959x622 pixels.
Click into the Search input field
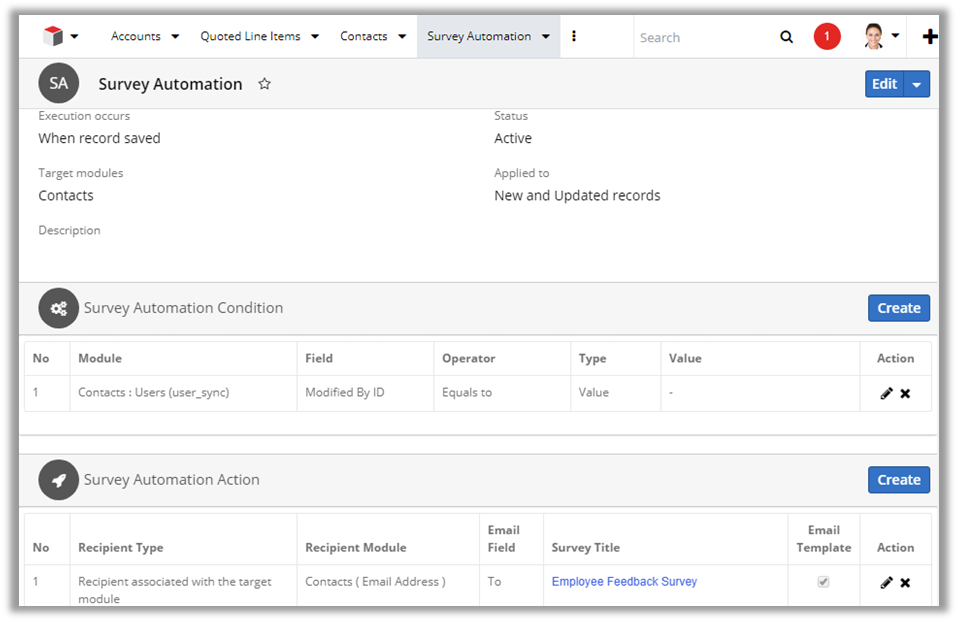click(x=705, y=37)
